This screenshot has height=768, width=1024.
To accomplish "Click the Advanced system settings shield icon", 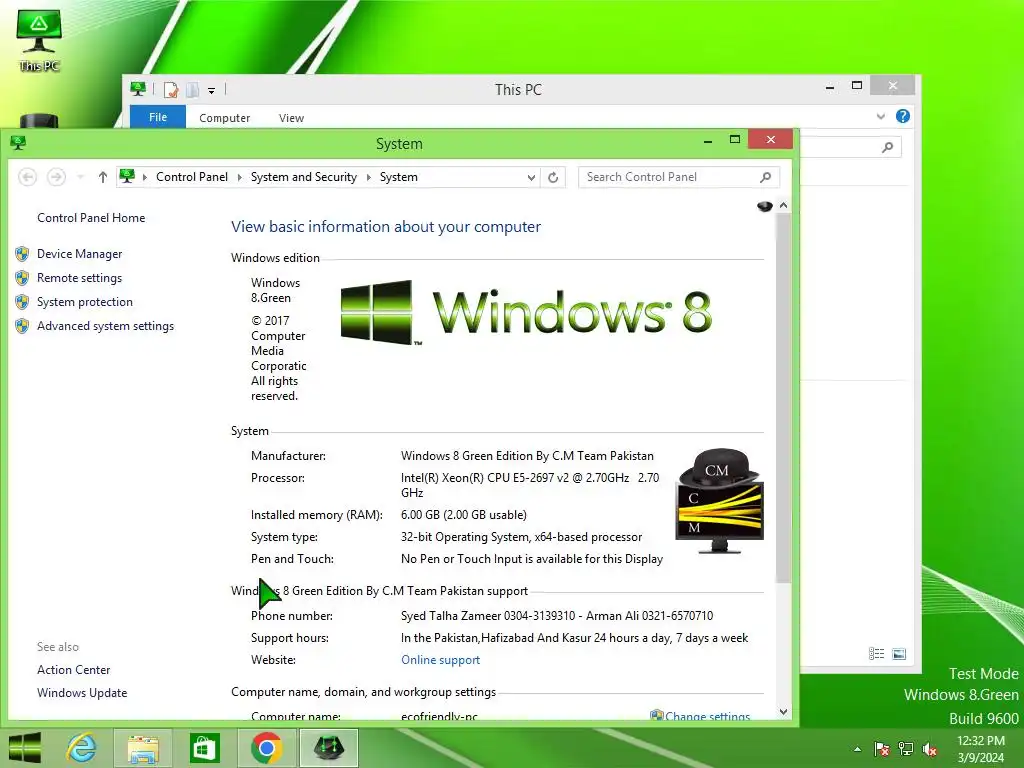I will (x=22, y=326).
